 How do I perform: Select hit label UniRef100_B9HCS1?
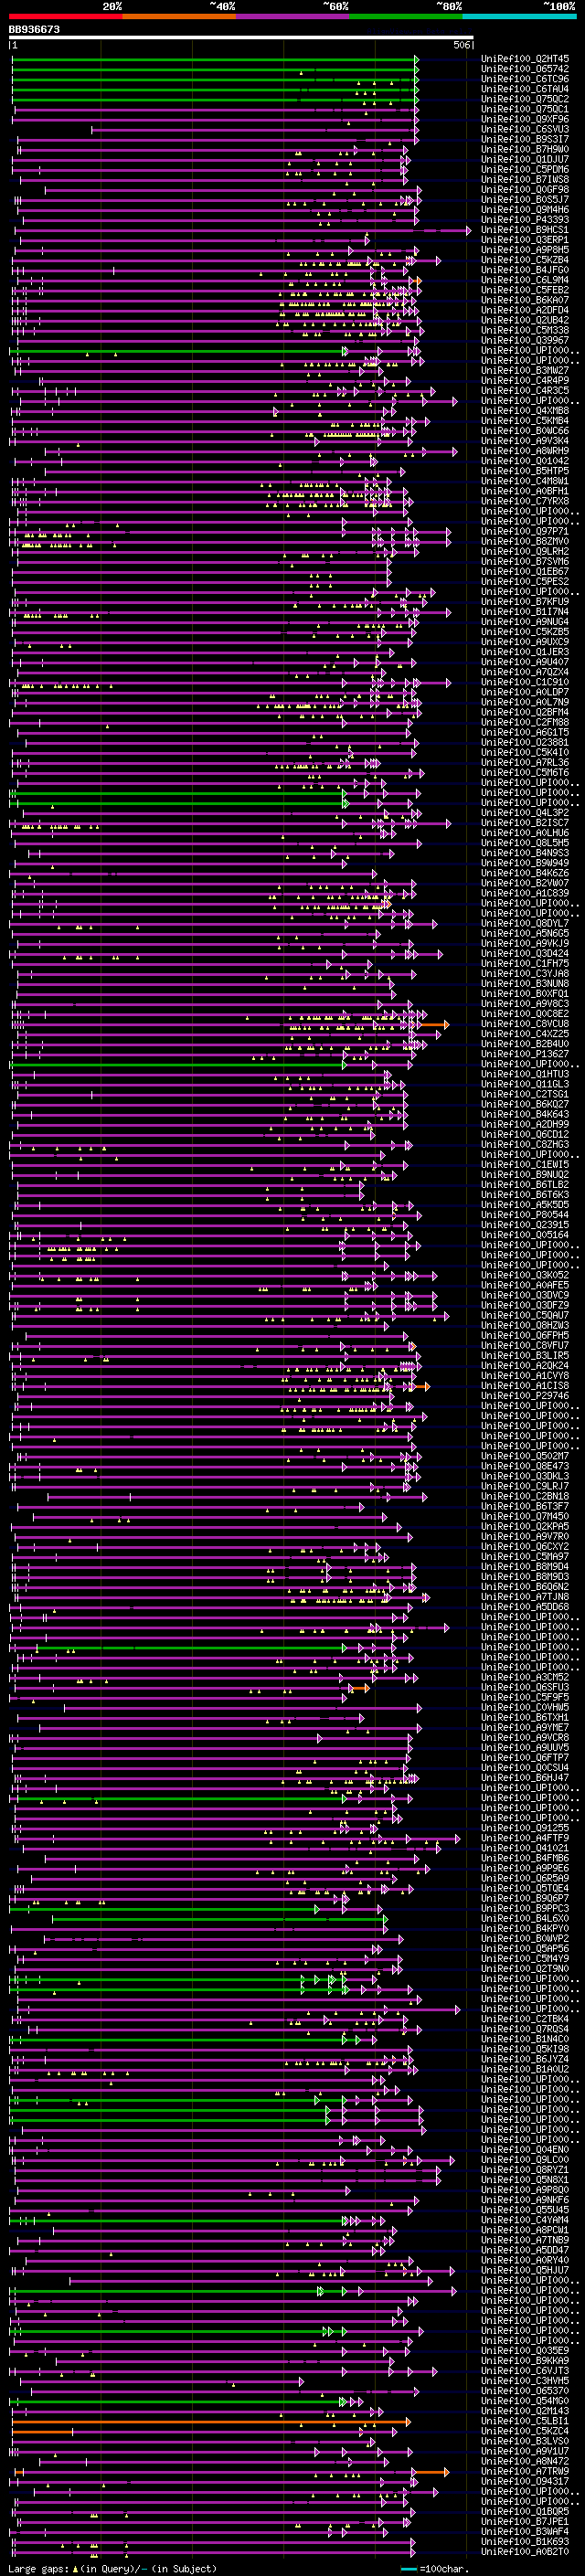pos(525,230)
